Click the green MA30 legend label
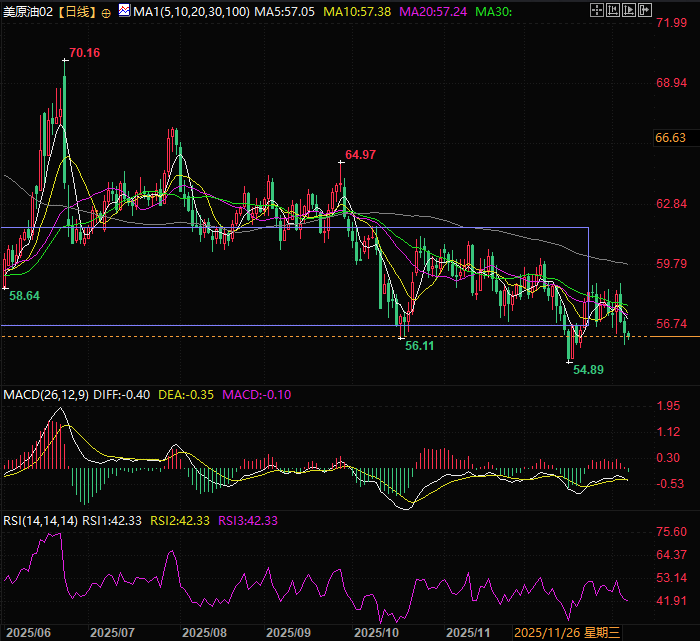The image size is (700, 641). click(494, 12)
